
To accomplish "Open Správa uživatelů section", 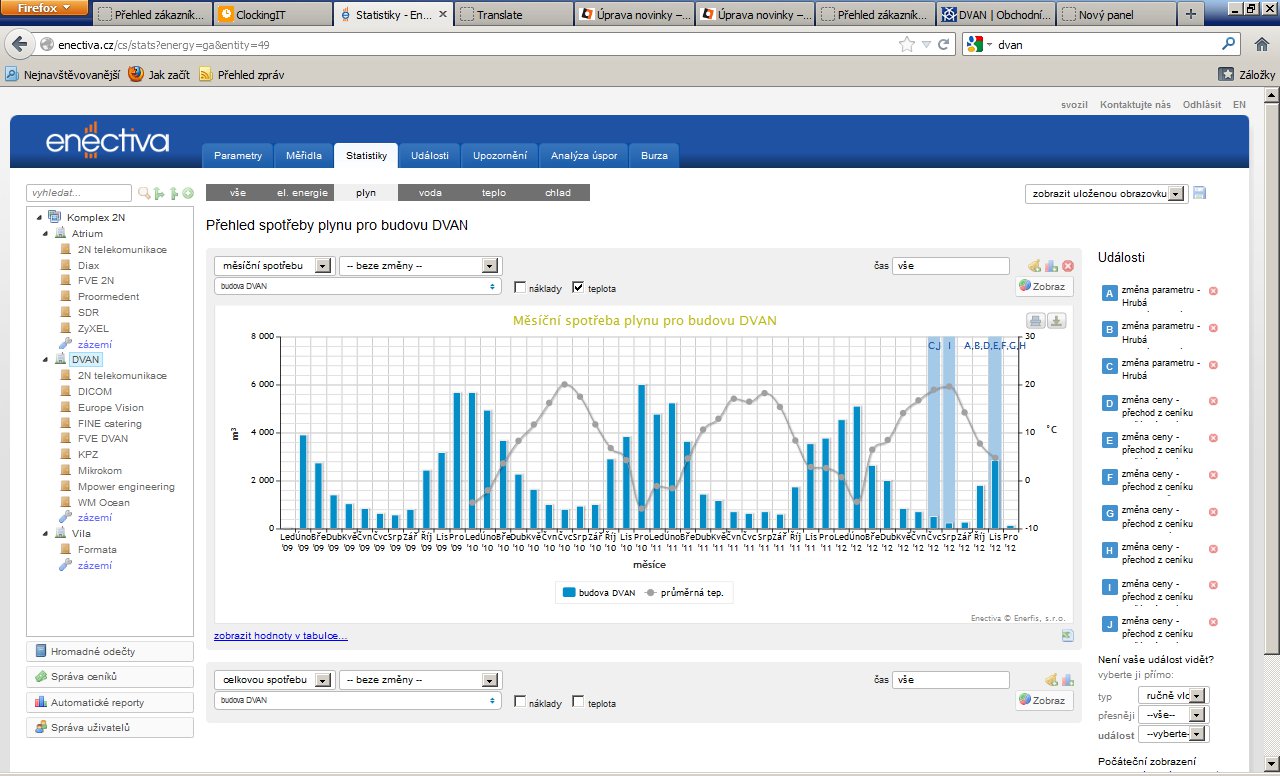I will [110, 728].
